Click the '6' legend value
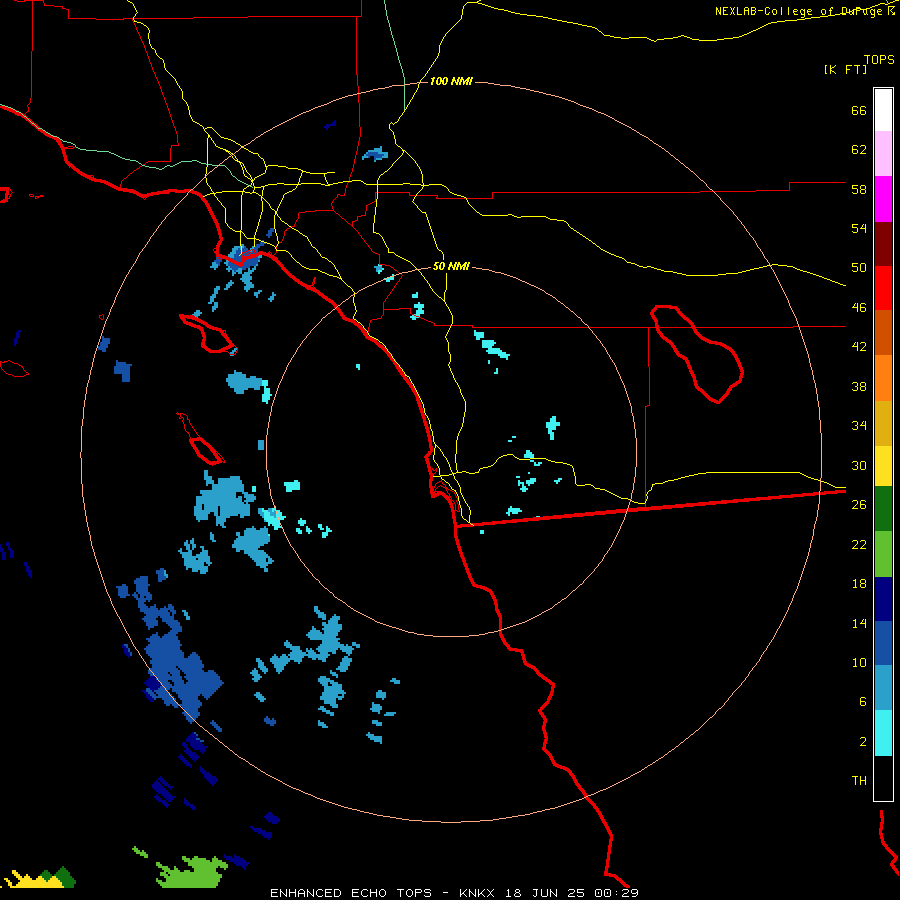Image resolution: width=900 pixels, height=900 pixels. [x=863, y=701]
